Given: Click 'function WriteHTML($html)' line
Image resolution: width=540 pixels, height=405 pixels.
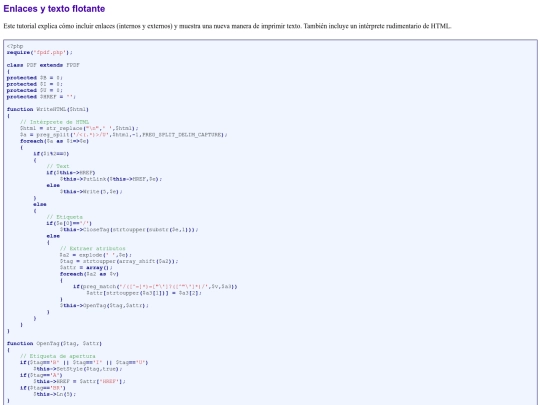Looking at the screenshot, I should coord(48,109).
